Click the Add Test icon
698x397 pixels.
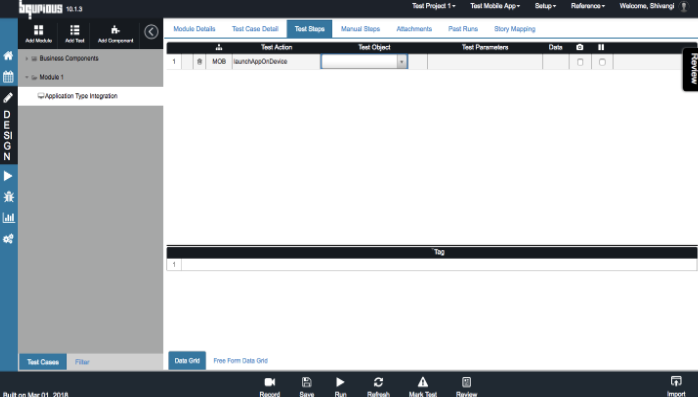[75, 30]
